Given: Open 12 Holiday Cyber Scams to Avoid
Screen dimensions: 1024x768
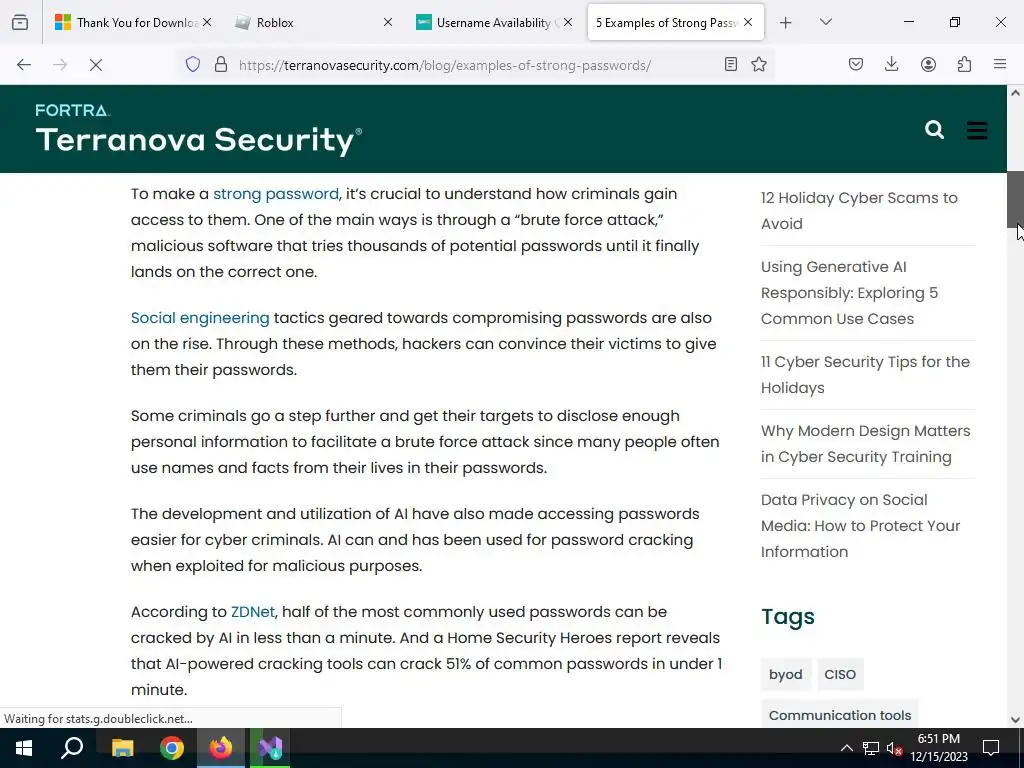Looking at the screenshot, I should pos(859,210).
